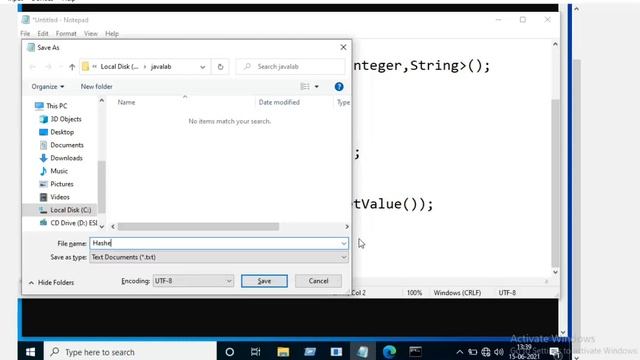Close the Save As dialog
The height and width of the screenshot is (360, 640).
pyautogui.click(x=343, y=47)
